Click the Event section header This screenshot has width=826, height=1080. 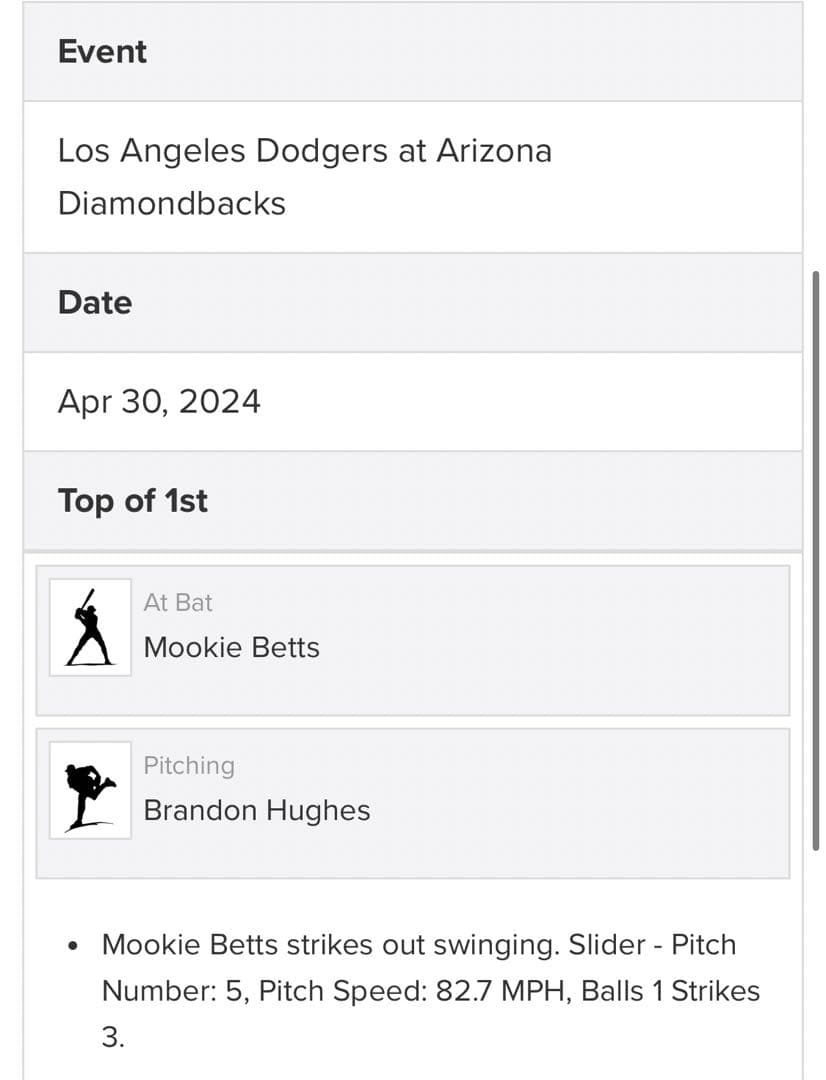point(102,52)
